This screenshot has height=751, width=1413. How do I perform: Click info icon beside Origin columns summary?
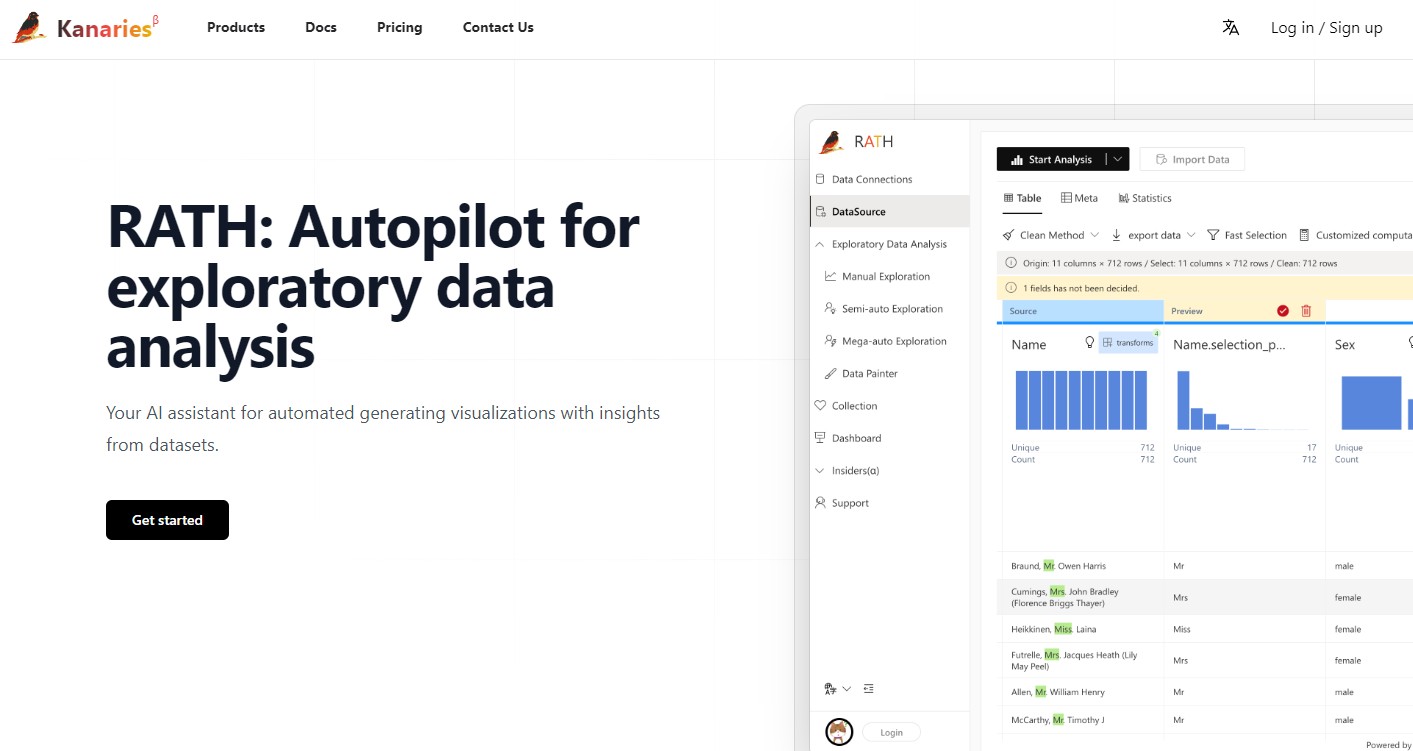[1011, 263]
